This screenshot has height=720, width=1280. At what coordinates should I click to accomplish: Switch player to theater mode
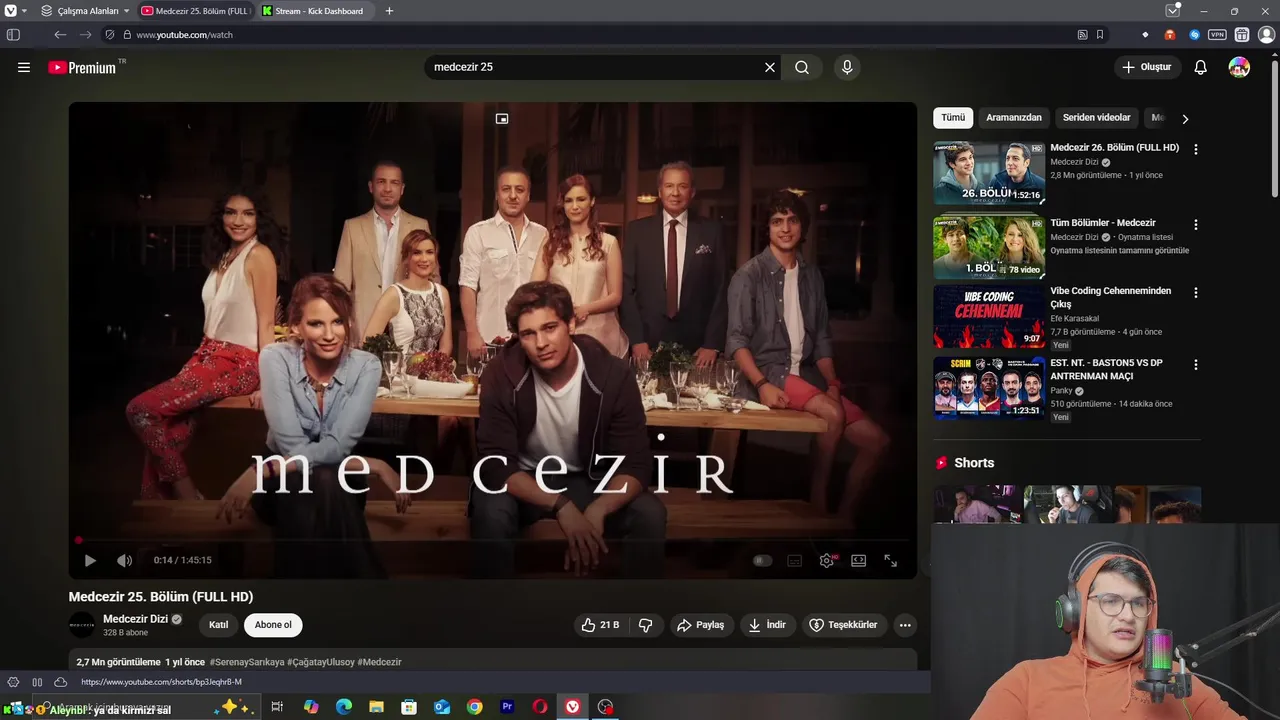coord(858,561)
